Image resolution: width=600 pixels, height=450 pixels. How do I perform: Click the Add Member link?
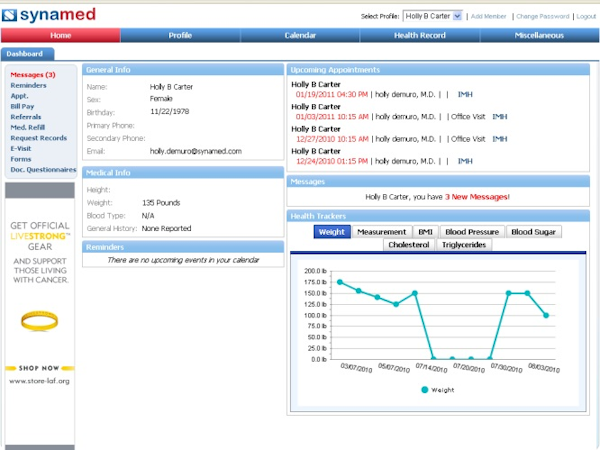pyautogui.click(x=489, y=17)
